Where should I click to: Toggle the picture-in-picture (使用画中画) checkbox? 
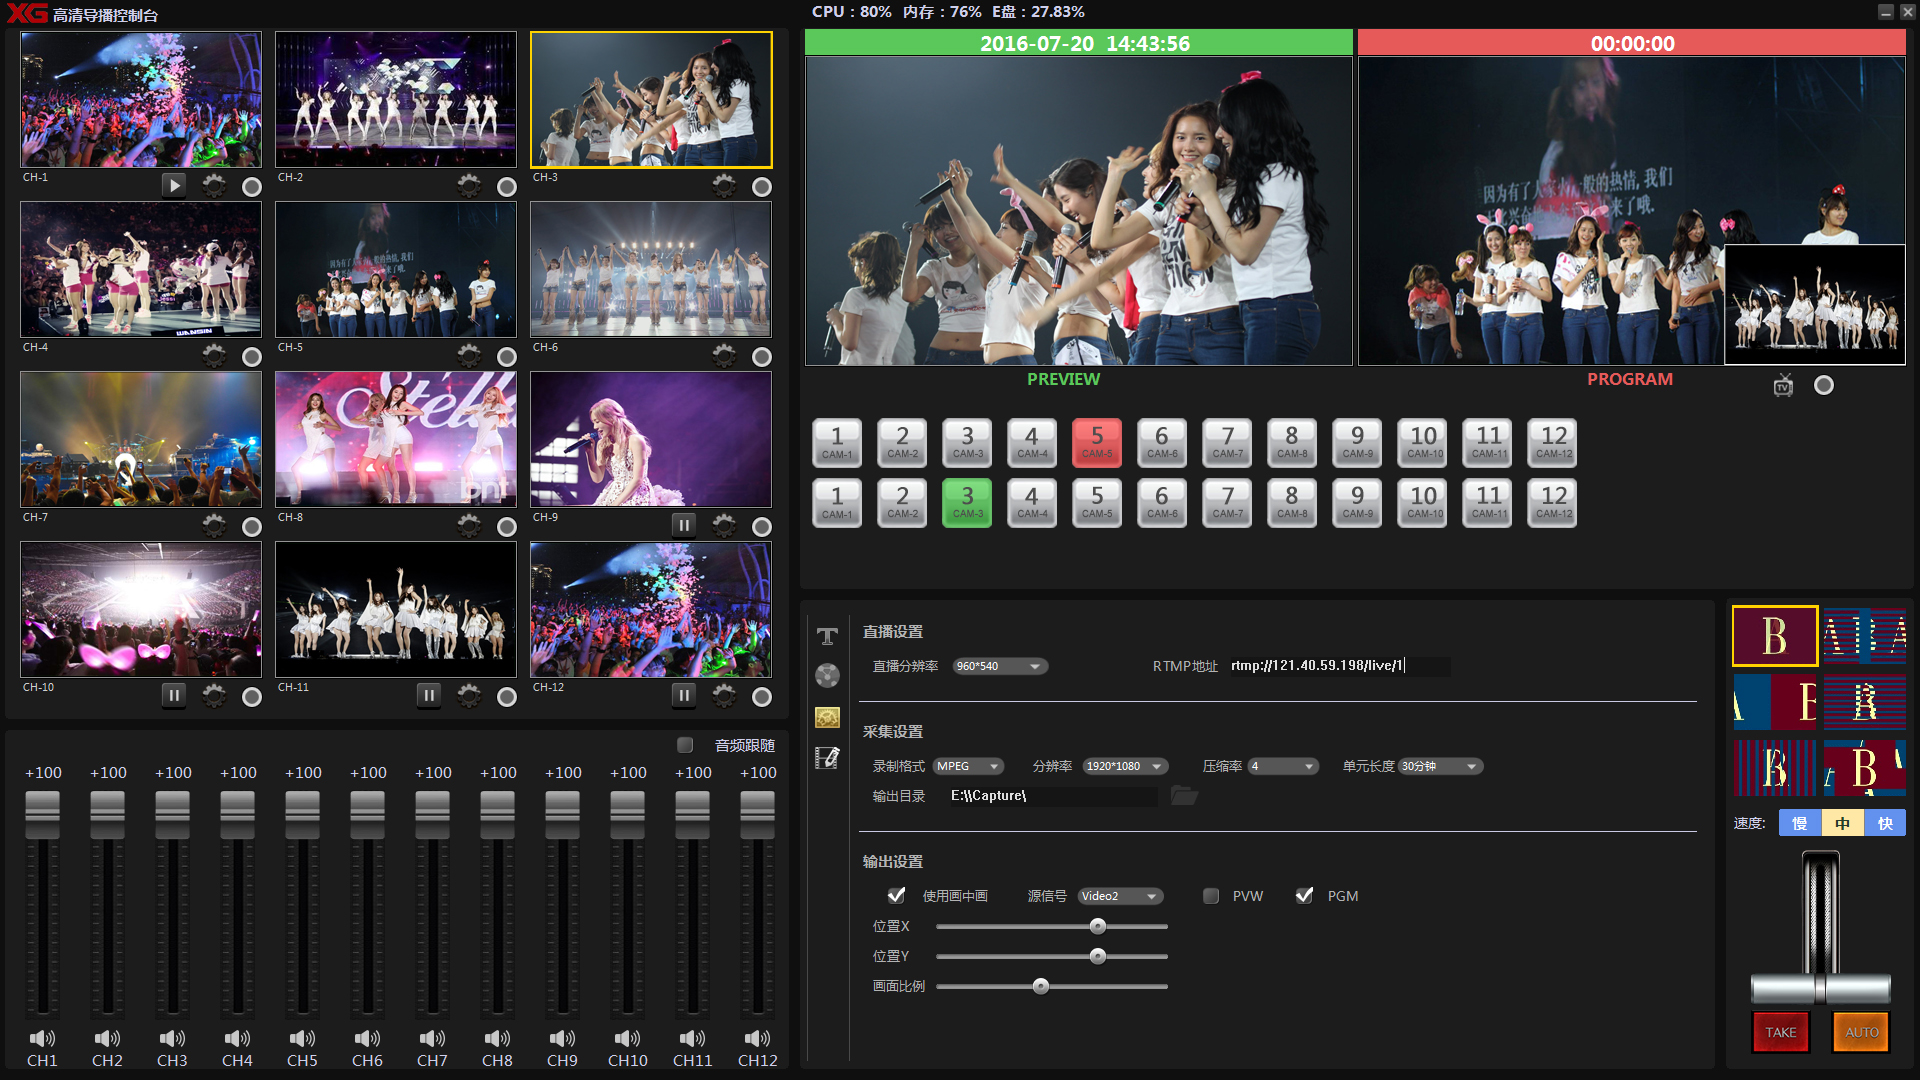pos(897,896)
